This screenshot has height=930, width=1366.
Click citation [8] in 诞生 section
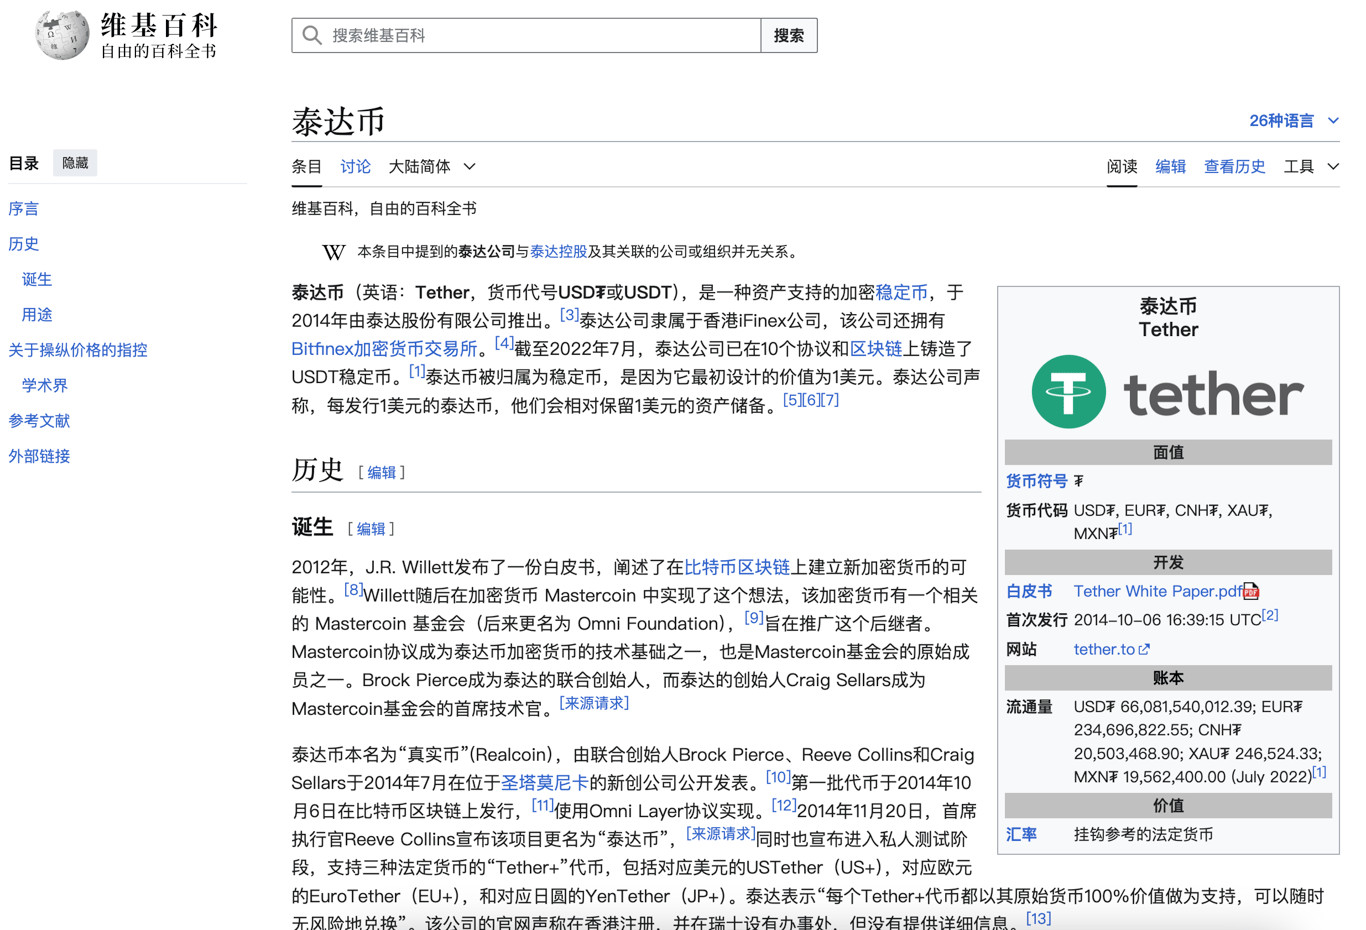pos(353,590)
